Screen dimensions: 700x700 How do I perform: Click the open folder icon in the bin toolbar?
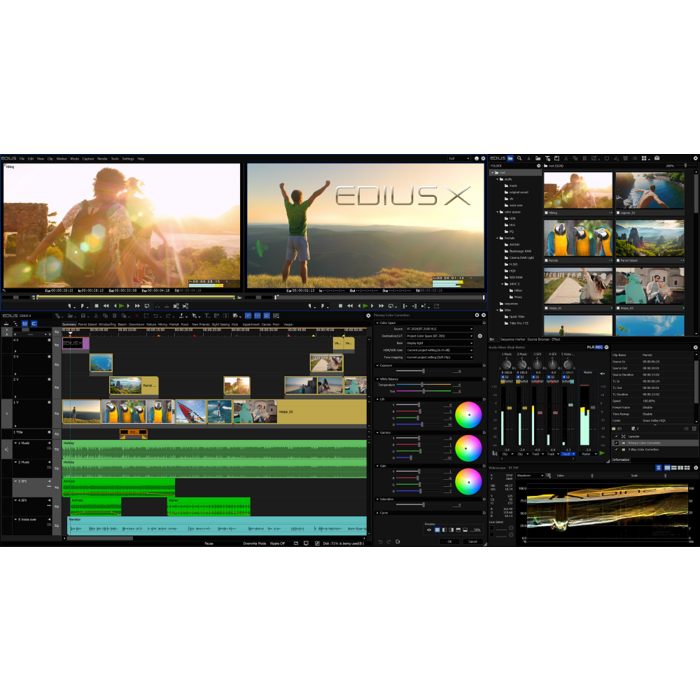(x=537, y=159)
